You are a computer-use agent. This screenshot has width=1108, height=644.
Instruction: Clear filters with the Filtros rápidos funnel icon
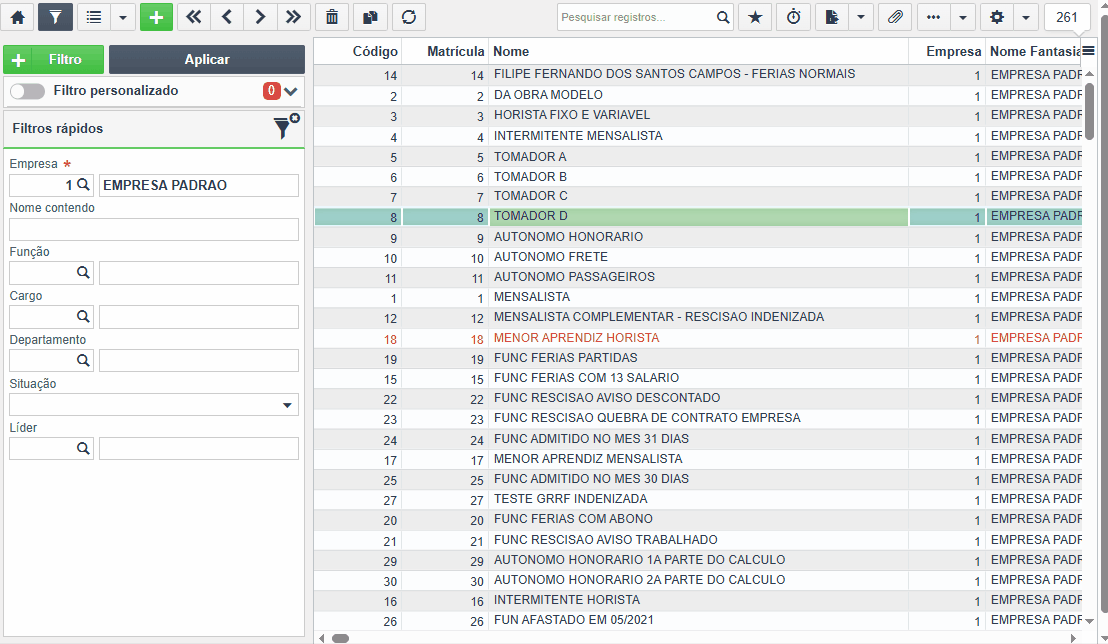tap(286, 127)
